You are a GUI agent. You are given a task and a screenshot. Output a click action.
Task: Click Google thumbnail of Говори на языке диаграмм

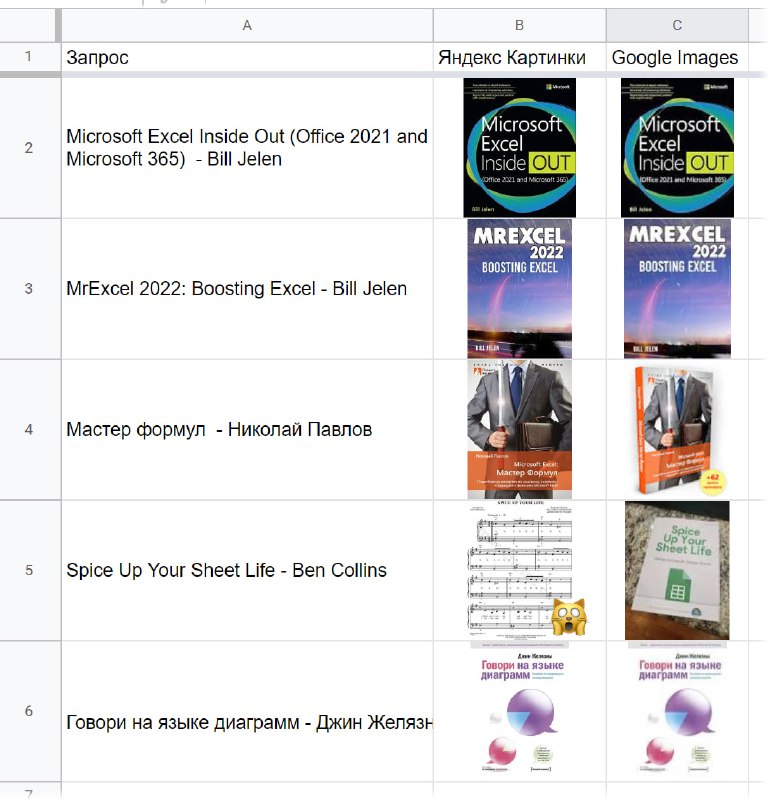(677, 710)
